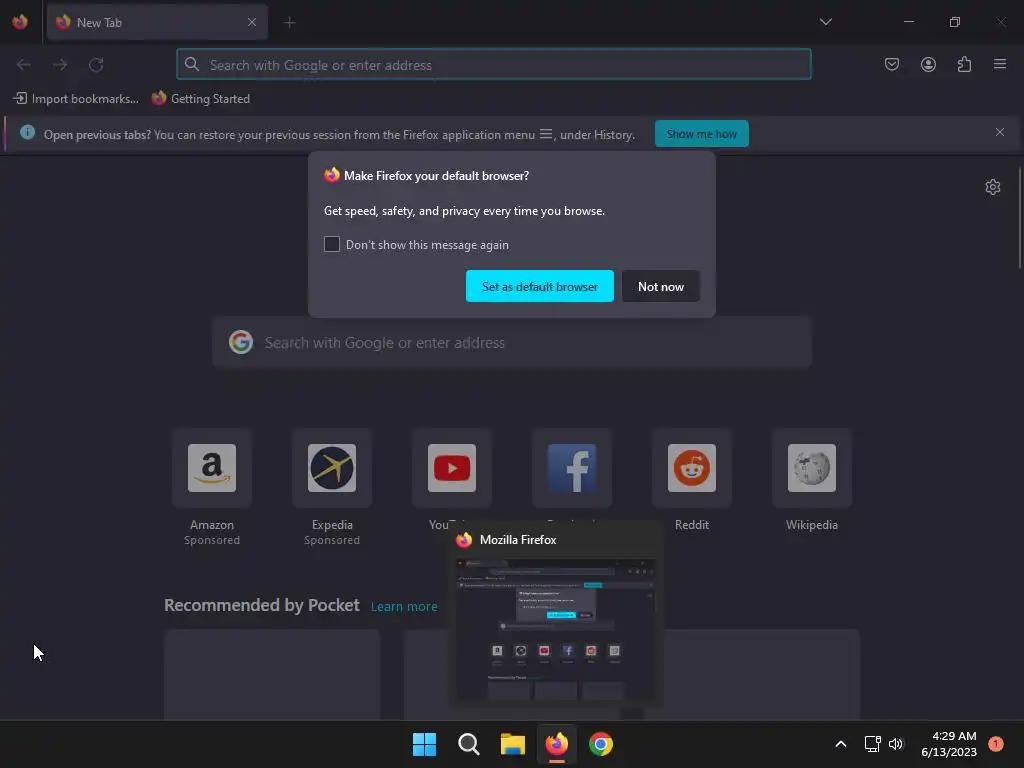The height and width of the screenshot is (768, 1024).
Task: Open the notification badge in the tray
Action: coord(995,744)
